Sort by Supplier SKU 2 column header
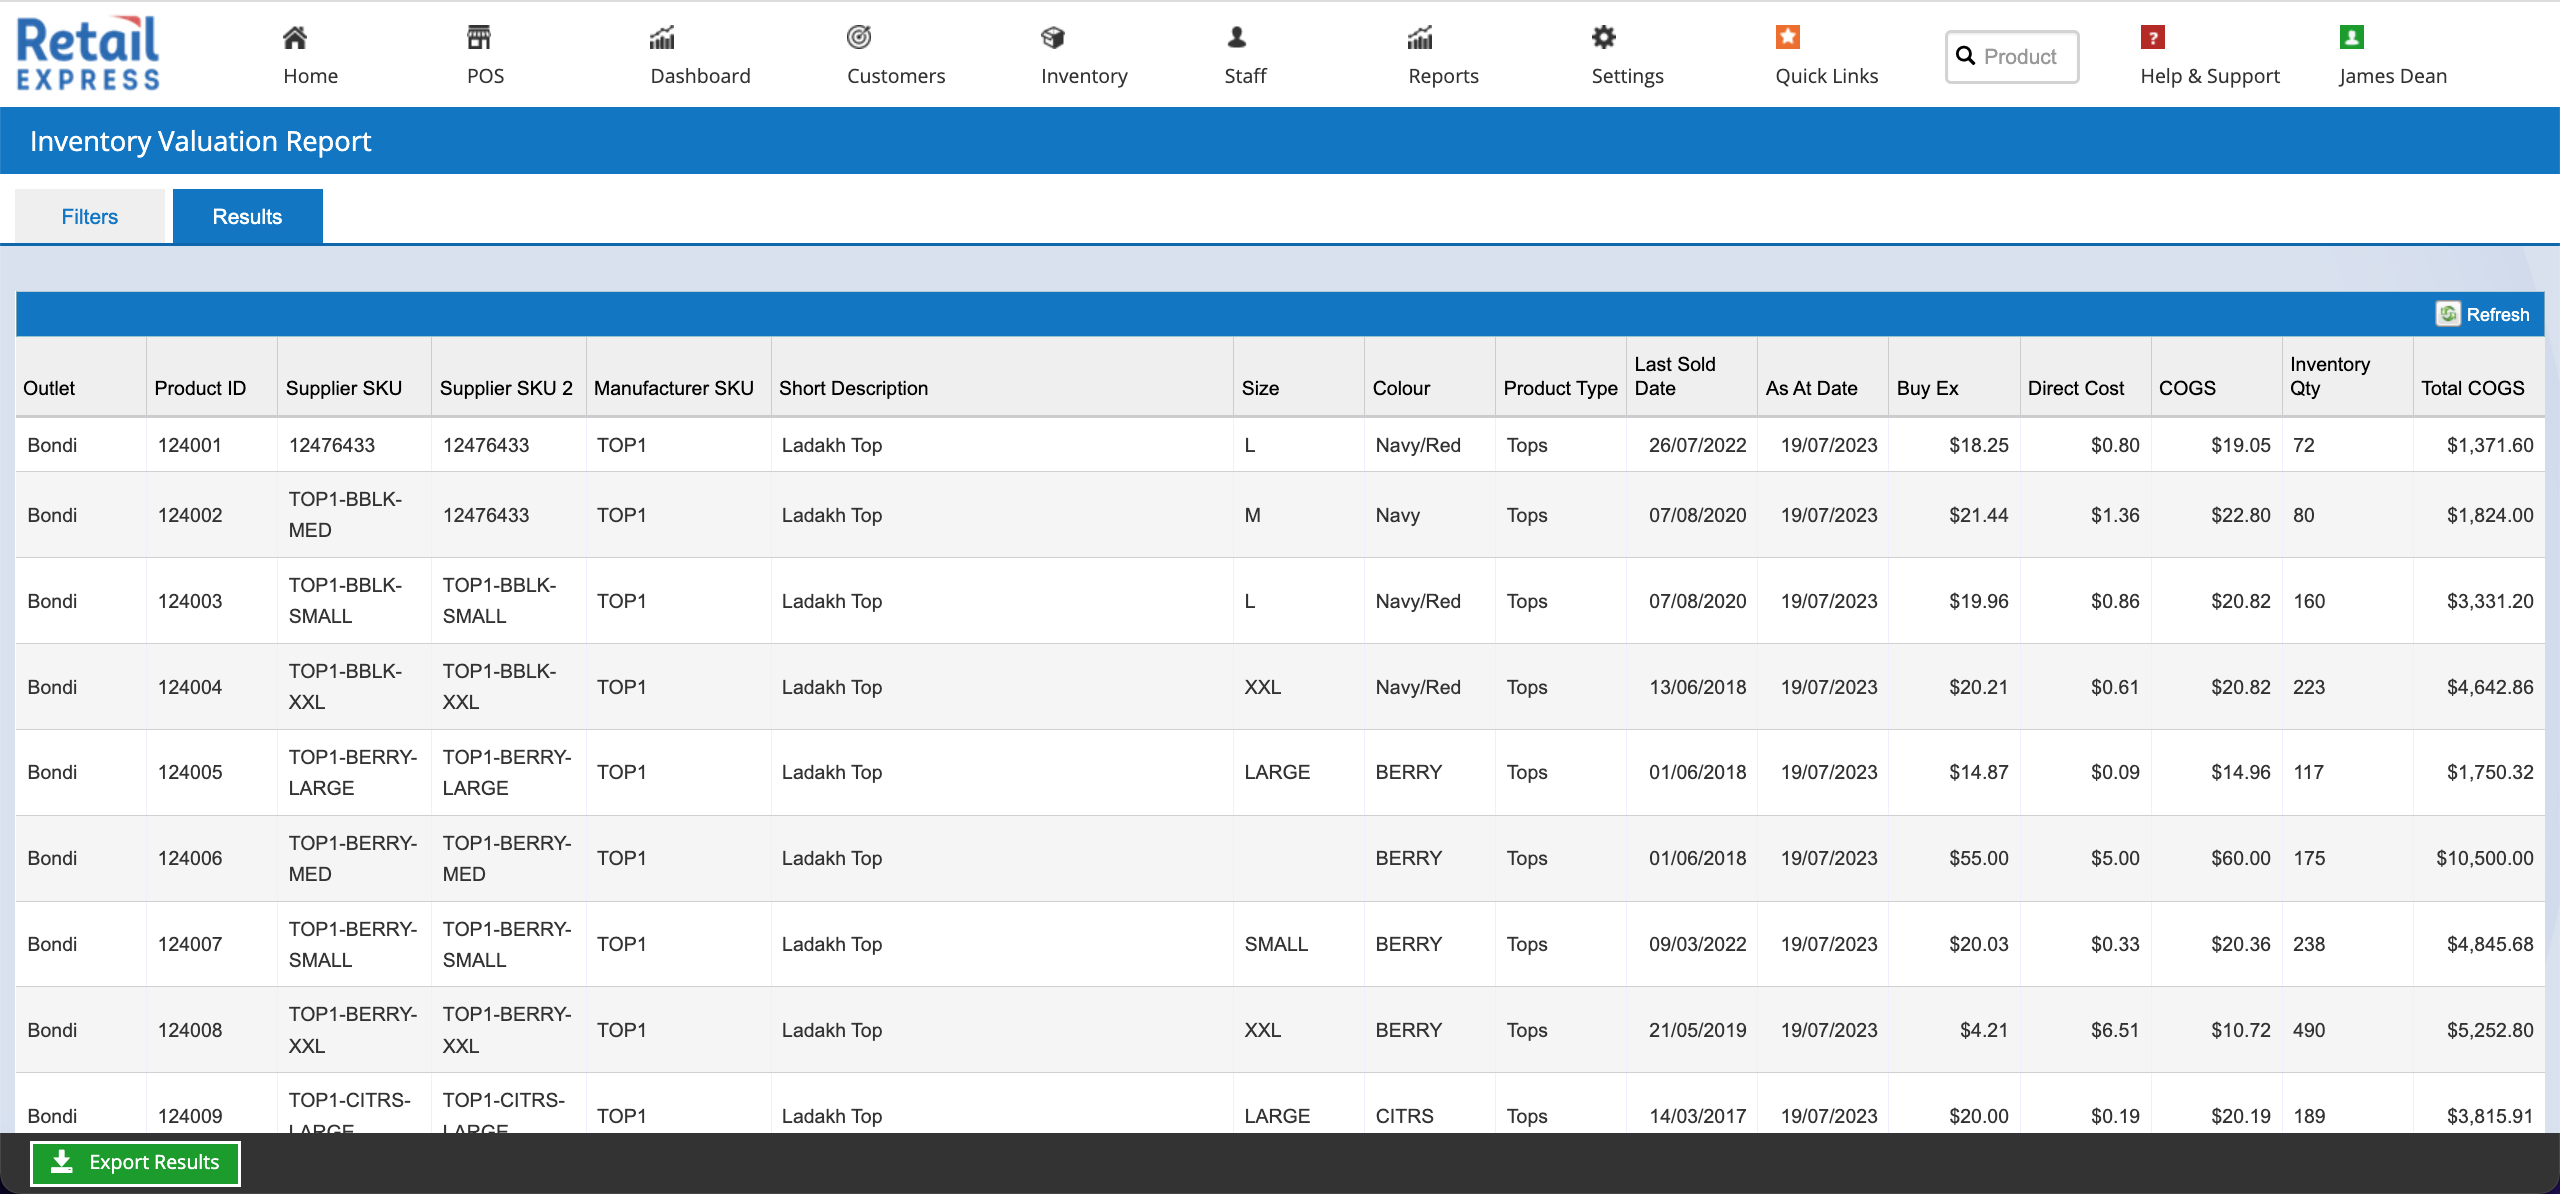 [x=506, y=388]
